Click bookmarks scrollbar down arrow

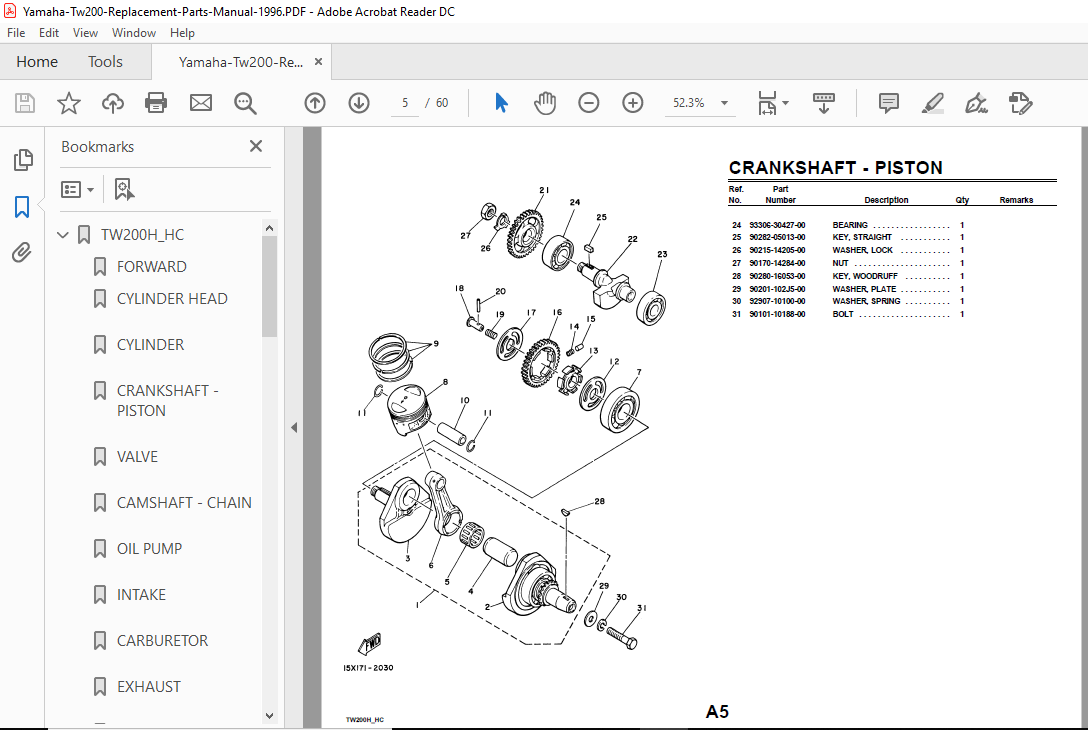[x=269, y=715]
